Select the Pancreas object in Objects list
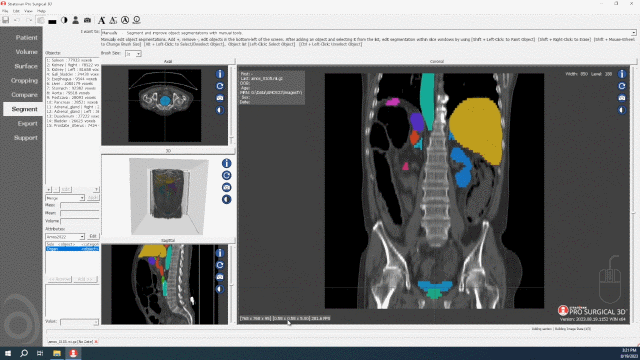The image size is (640, 360). click(72, 102)
